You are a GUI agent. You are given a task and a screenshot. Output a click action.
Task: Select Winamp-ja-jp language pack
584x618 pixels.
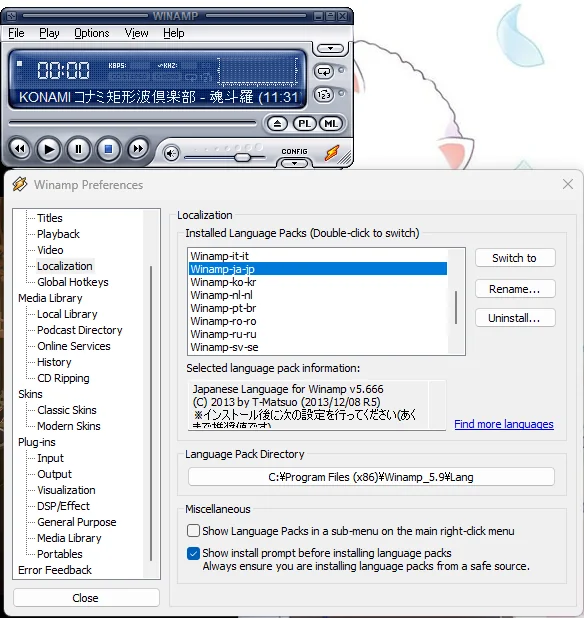(x=318, y=269)
